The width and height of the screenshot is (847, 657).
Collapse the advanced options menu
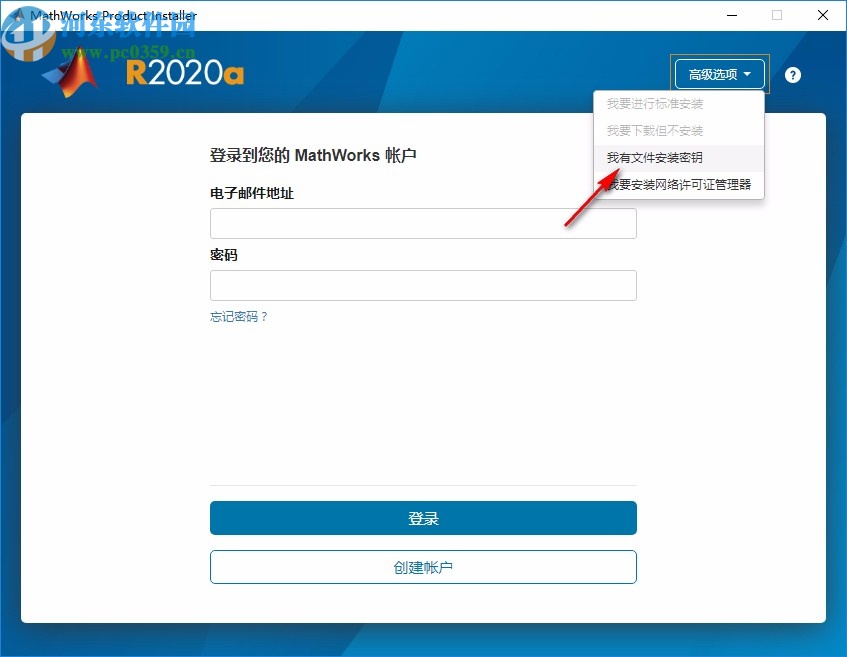coord(719,74)
